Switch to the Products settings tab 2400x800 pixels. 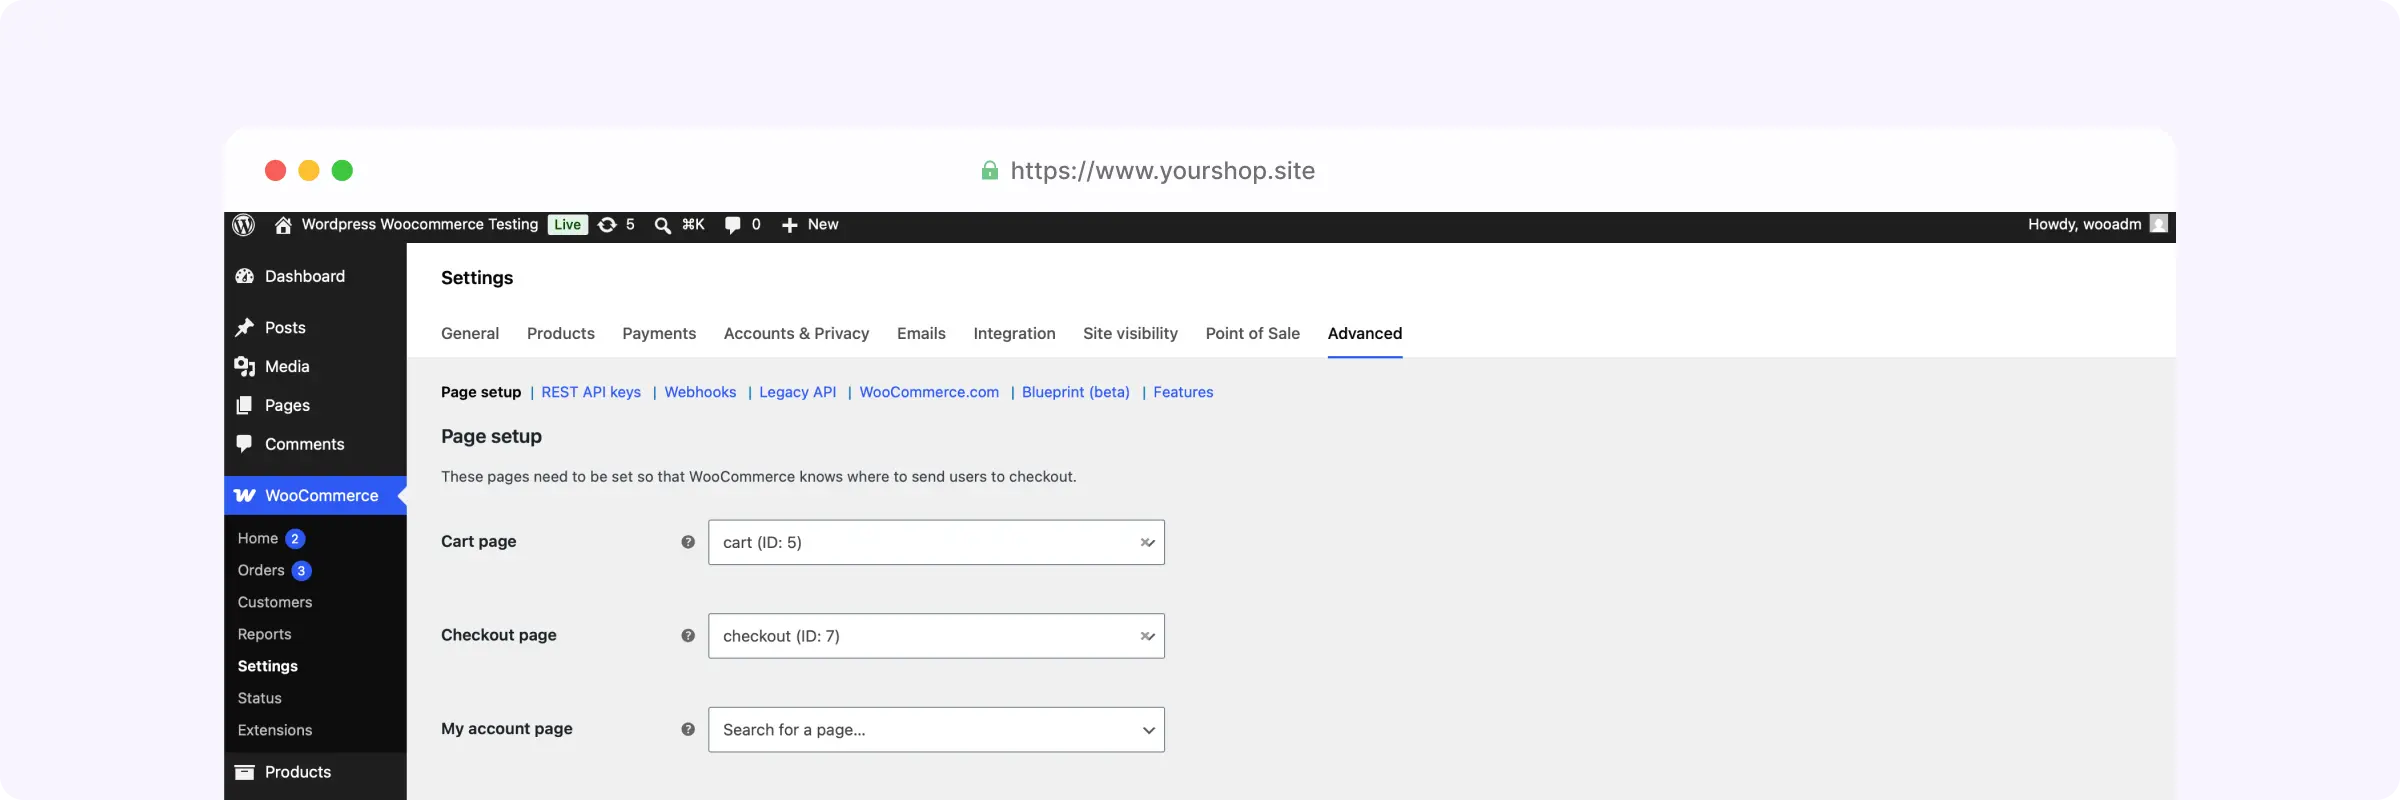tap(561, 333)
